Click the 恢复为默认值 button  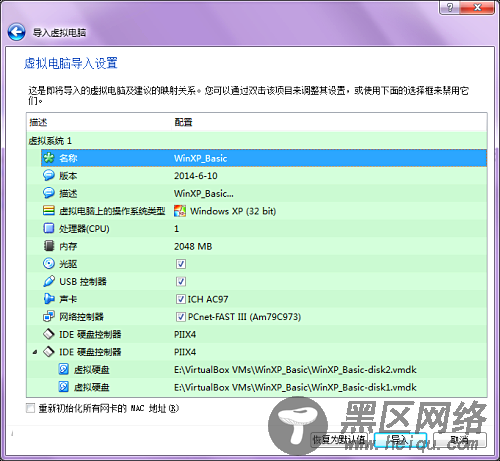pyautogui.click(x=339, y=440)
